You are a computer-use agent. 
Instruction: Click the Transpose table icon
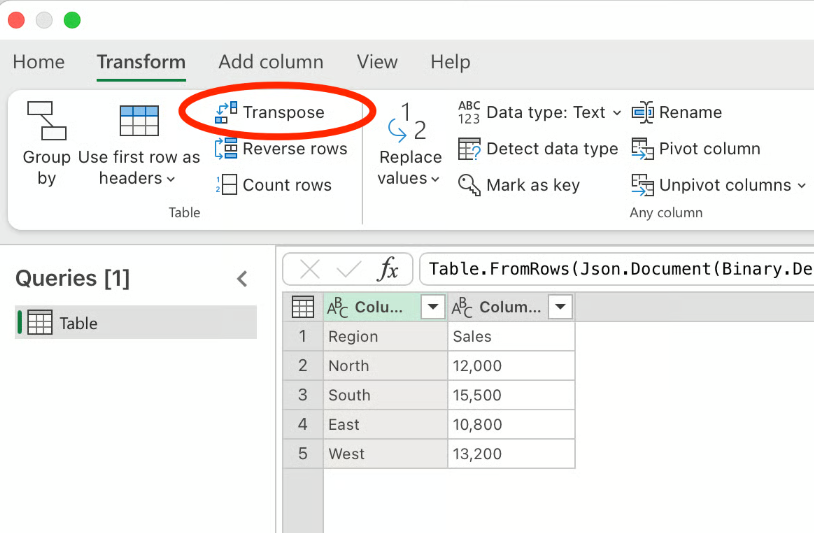coord(226,112)
